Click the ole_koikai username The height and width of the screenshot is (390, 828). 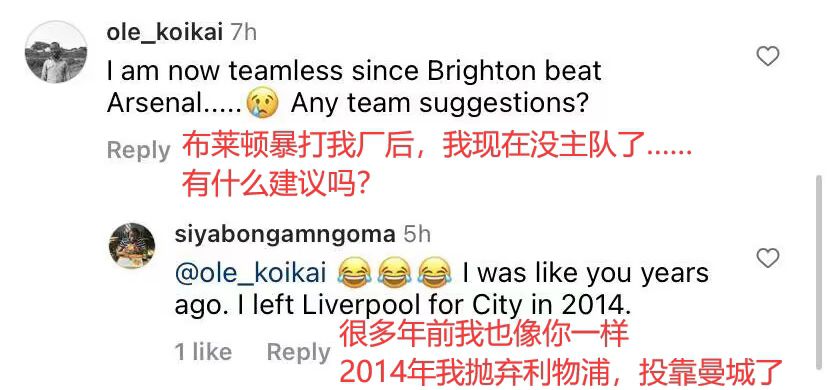coord(164,33)
